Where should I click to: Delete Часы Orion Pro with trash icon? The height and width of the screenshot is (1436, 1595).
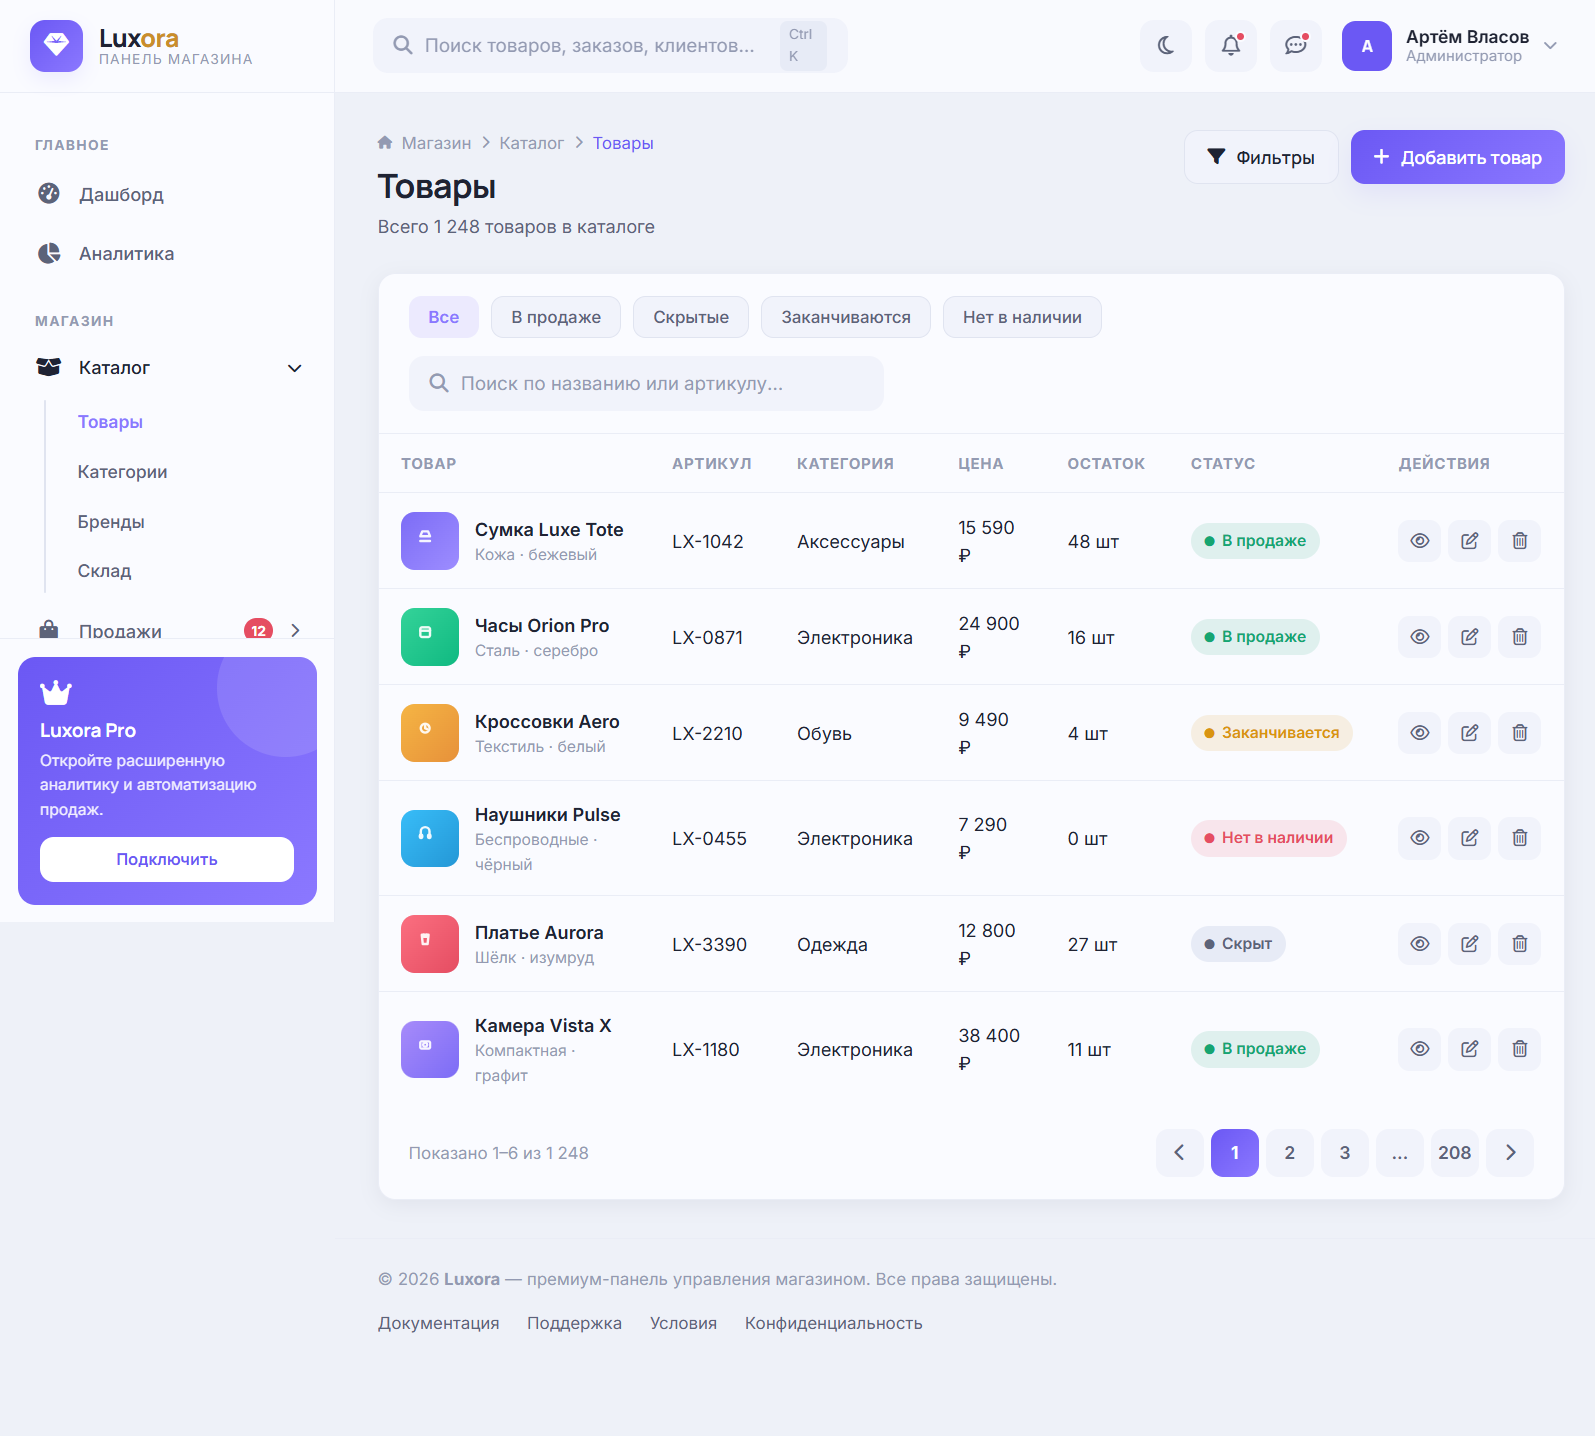pyautogui.click(x=1520, y=637)
